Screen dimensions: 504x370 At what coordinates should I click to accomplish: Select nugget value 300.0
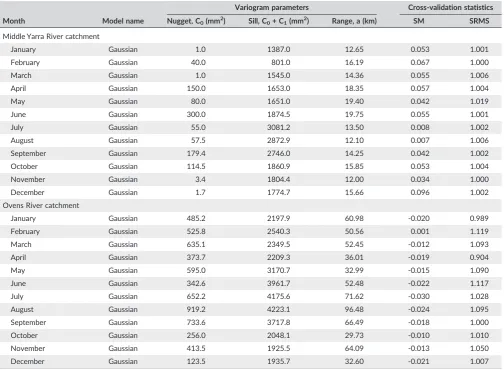point(196,114)
